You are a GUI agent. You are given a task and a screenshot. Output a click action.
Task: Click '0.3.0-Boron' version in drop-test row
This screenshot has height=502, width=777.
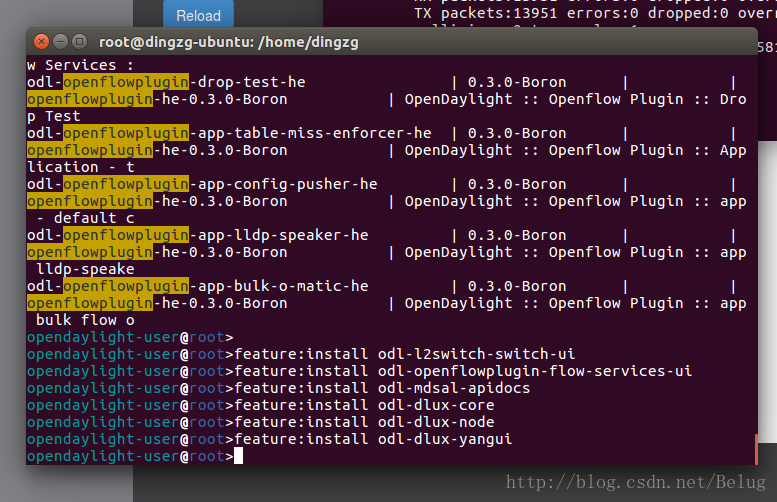tap(517, 82)
